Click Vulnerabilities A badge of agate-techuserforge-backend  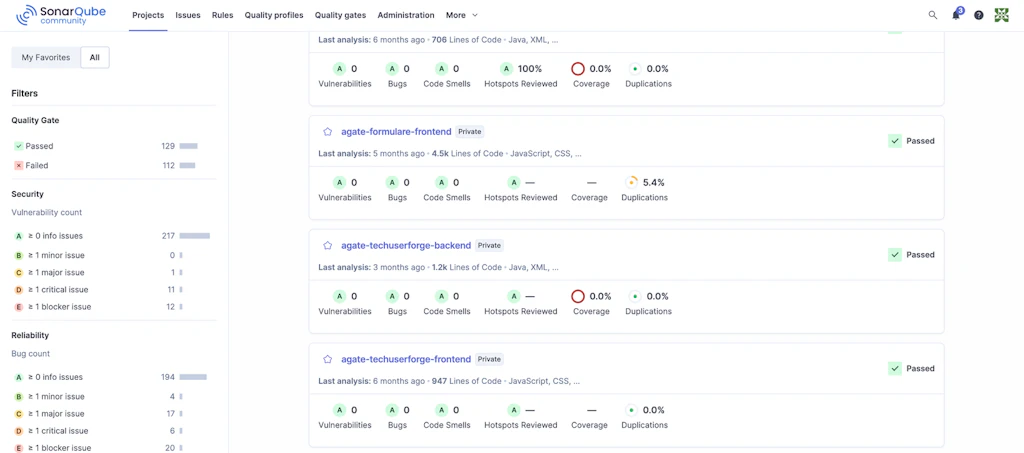(x=339, y=296)
